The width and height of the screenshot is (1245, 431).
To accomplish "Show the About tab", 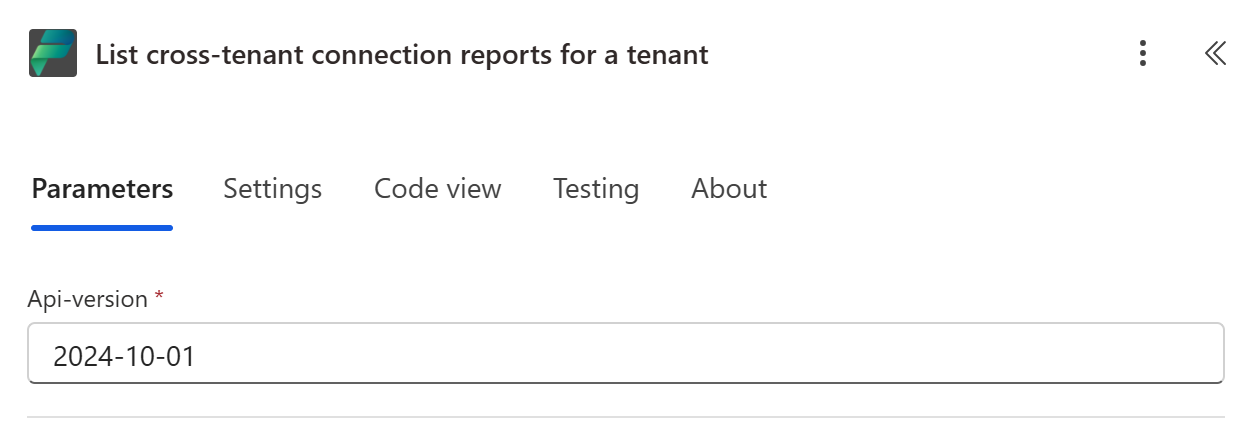I will click(x=729, y=189).
